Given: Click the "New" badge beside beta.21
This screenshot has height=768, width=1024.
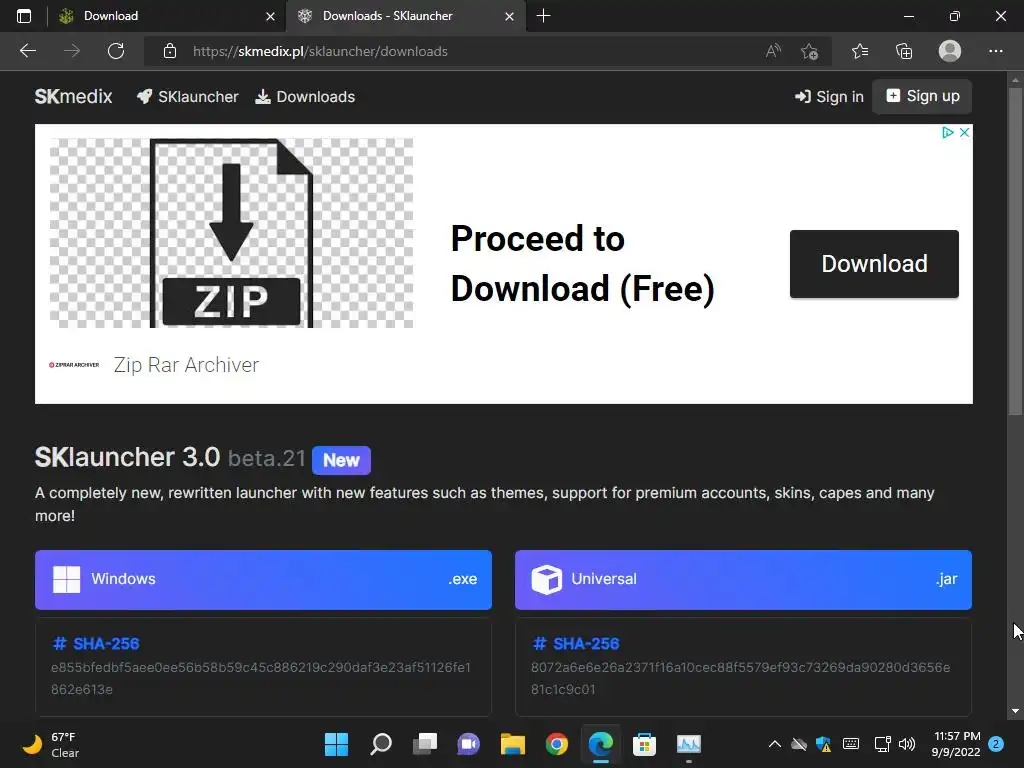Looking at the screenshot, I should pos(342,460).
